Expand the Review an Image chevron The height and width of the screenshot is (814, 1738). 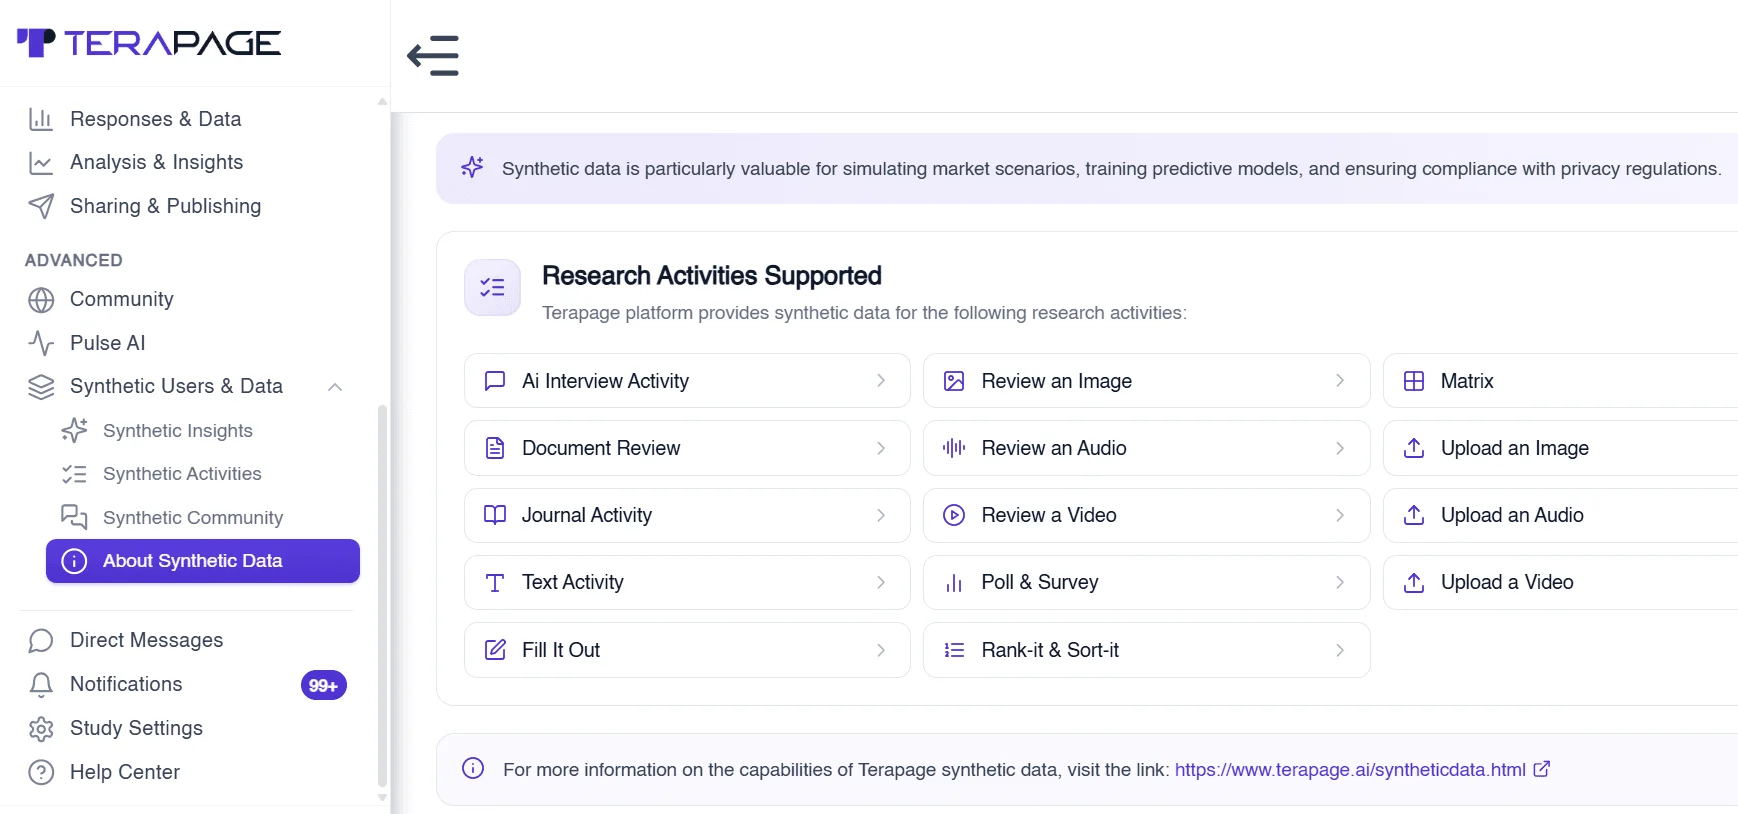point(1340,380)
